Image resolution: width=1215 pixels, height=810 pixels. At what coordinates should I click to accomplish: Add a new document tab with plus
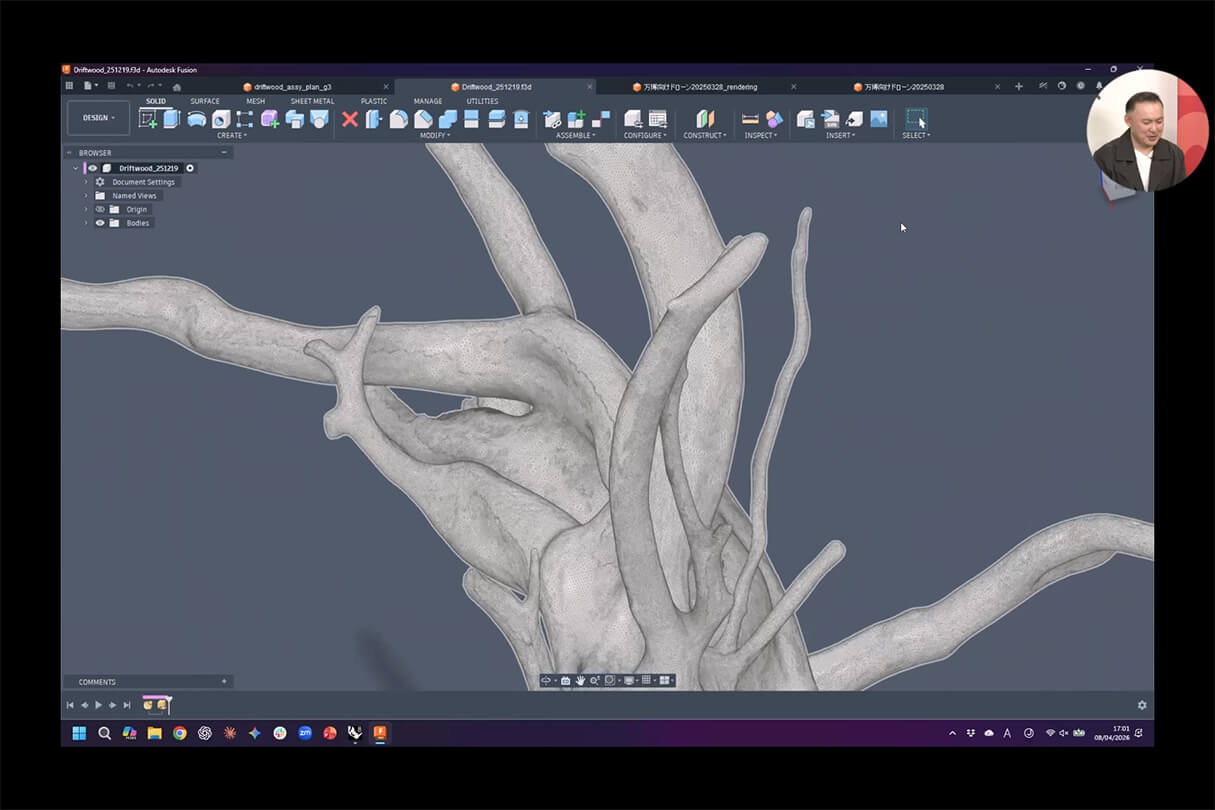pyautogui.click(x=1019, y=86)
